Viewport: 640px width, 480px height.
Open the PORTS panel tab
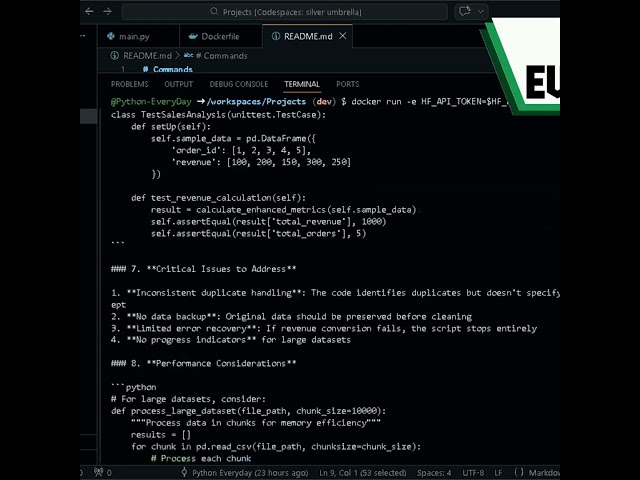coord(348,84)
